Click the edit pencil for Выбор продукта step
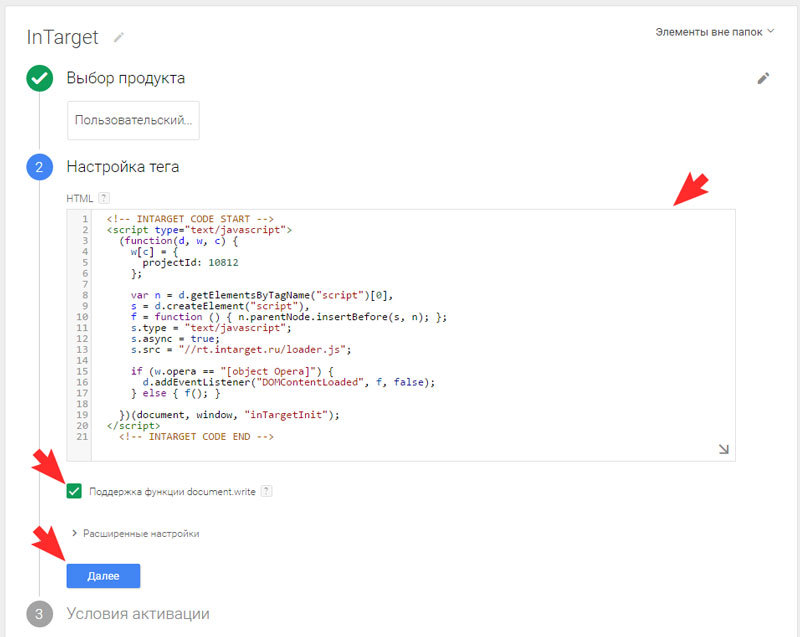This screenshot has width=800, height=637. 763,78
